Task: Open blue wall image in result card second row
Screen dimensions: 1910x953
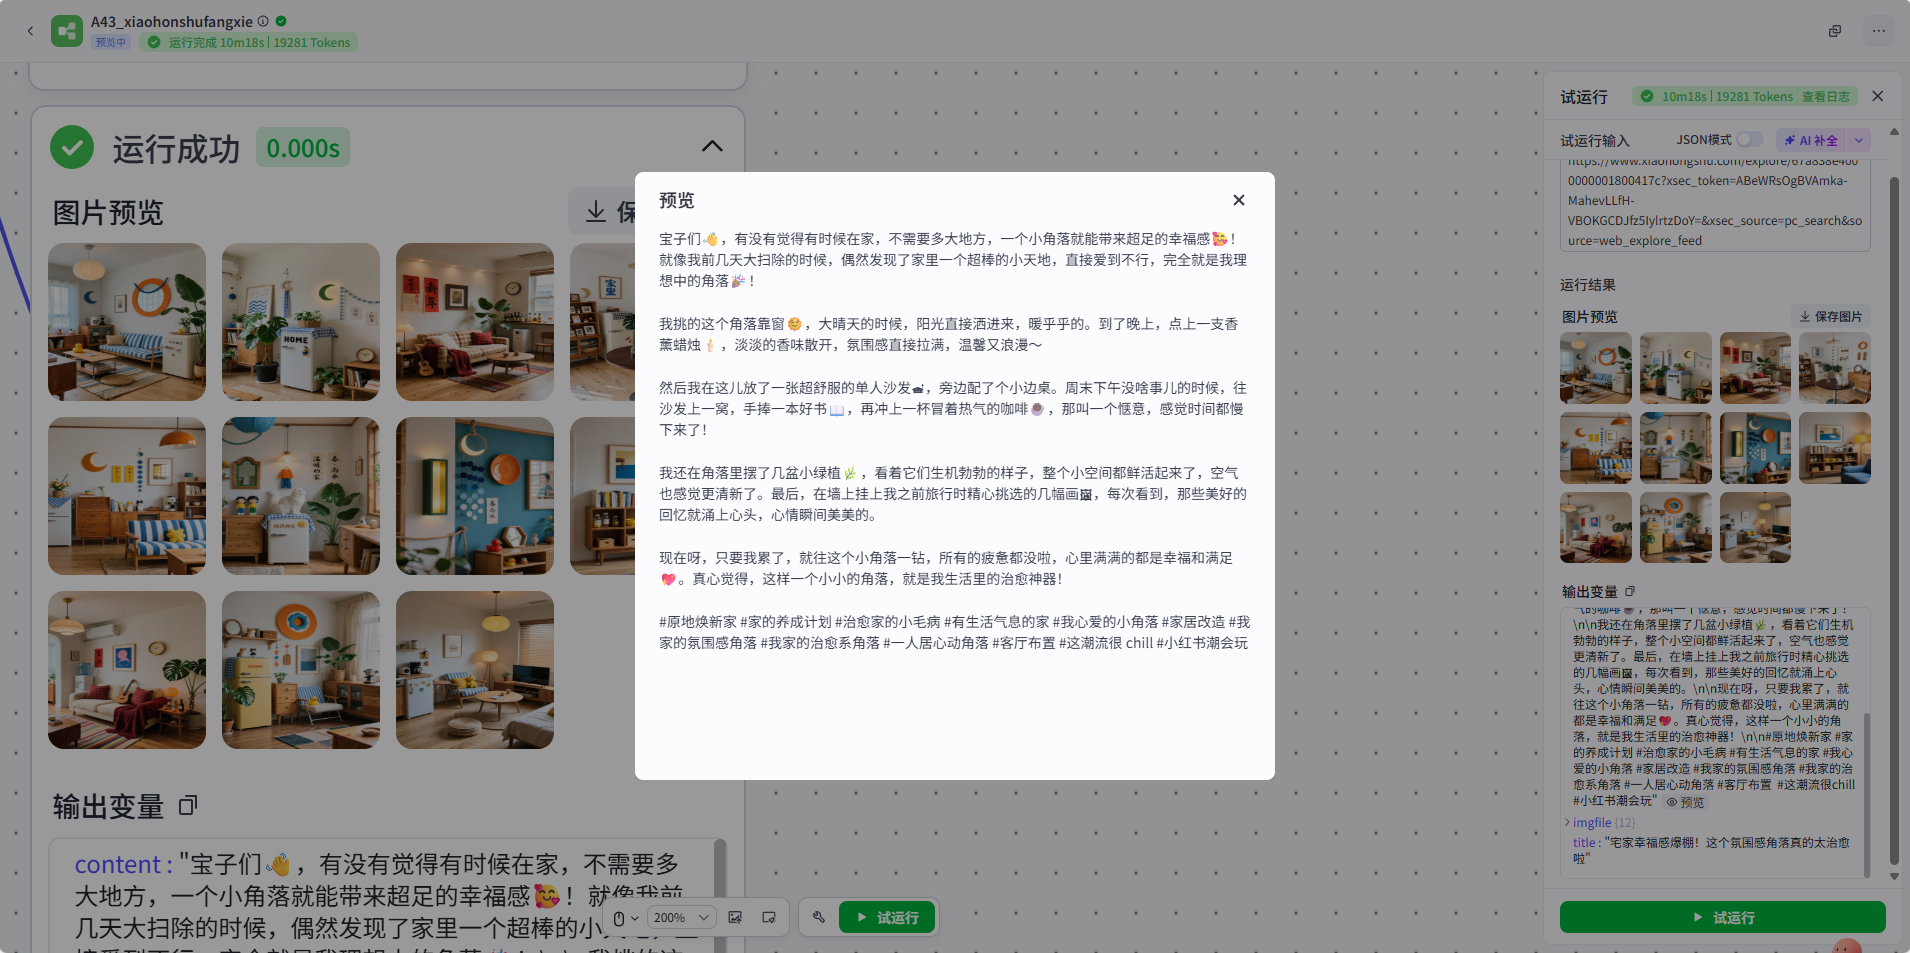Action: coord(475,496)
